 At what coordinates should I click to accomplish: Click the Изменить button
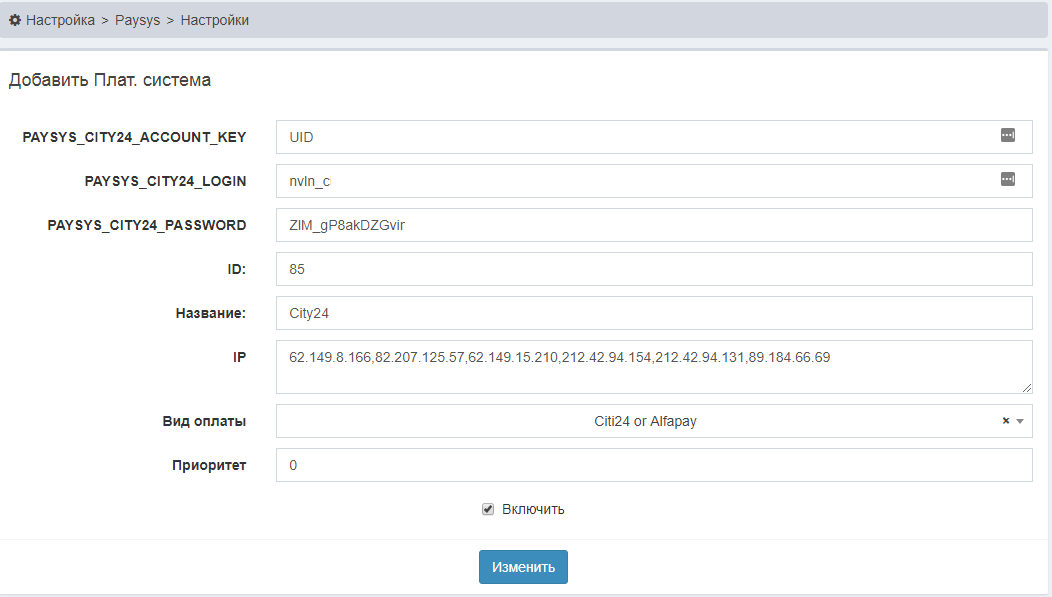click(x=523, y=567)
